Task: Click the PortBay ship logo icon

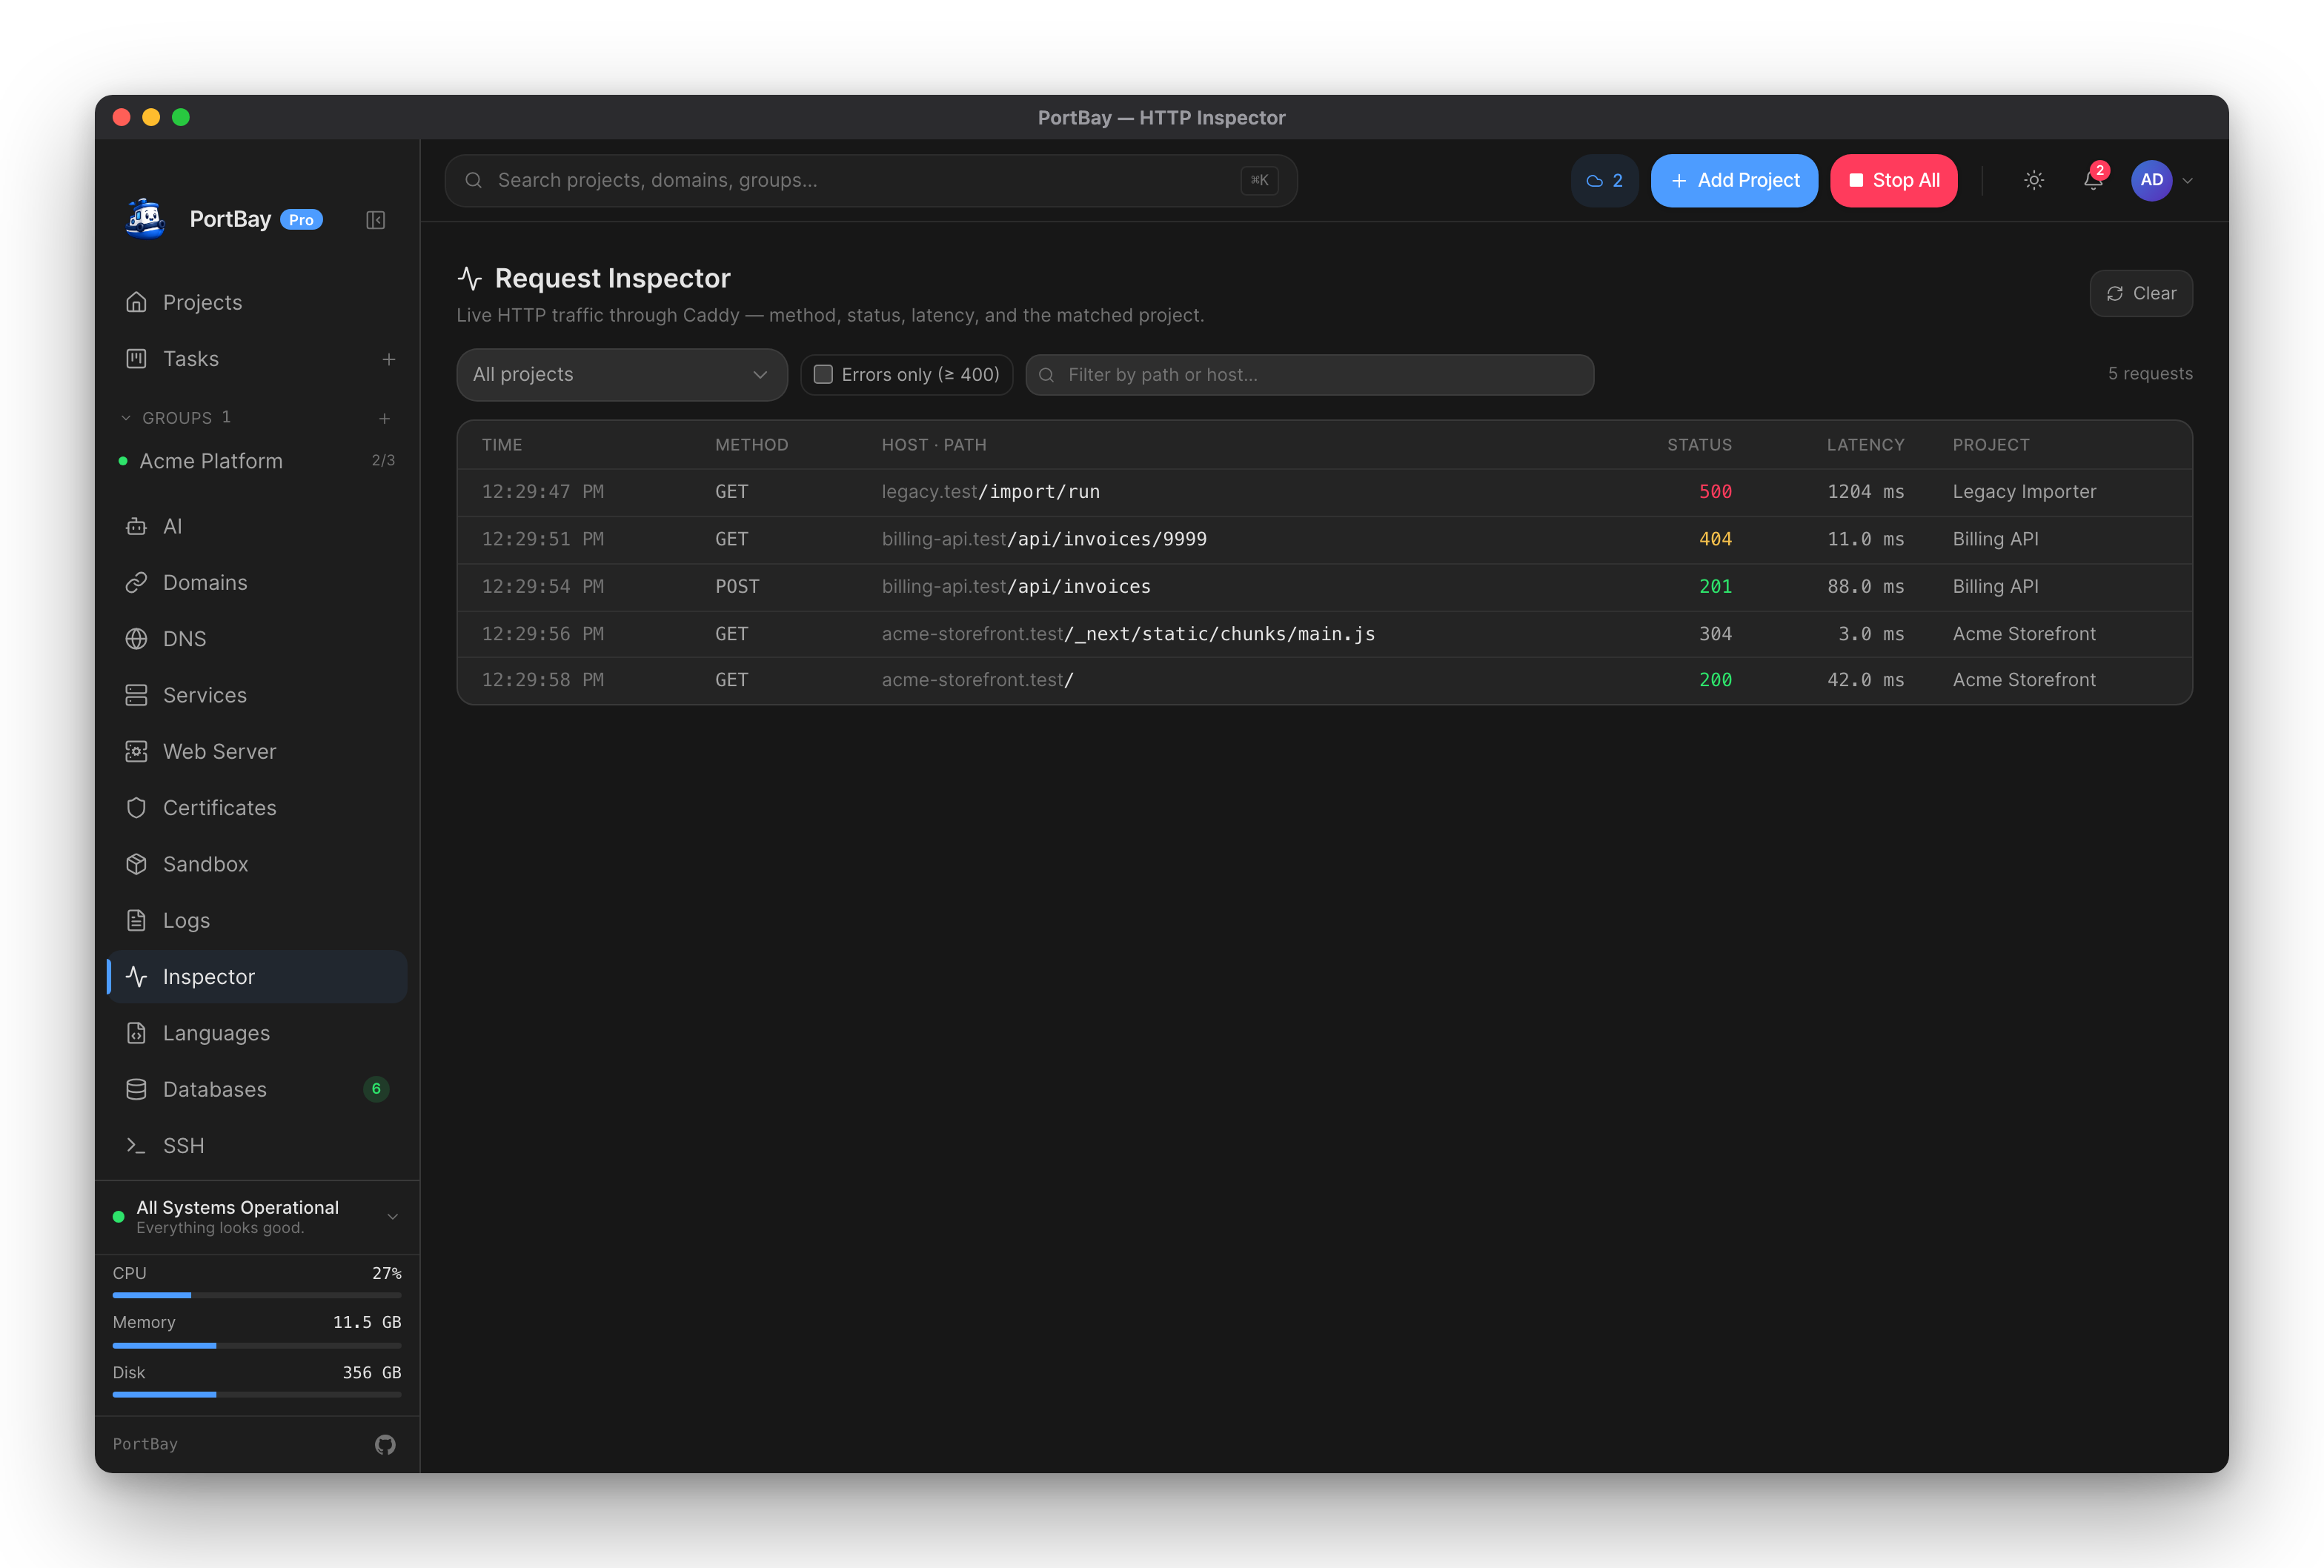Action: pyautogui.click(x=146, y=219)
